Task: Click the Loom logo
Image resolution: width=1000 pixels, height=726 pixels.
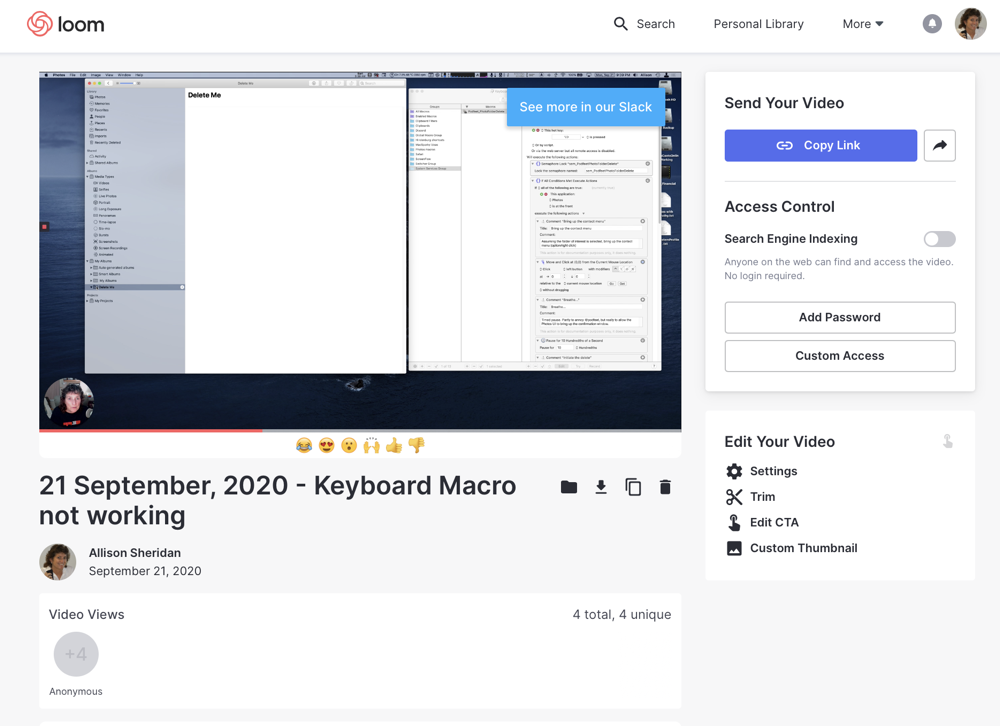Action: tap(65, 24)
